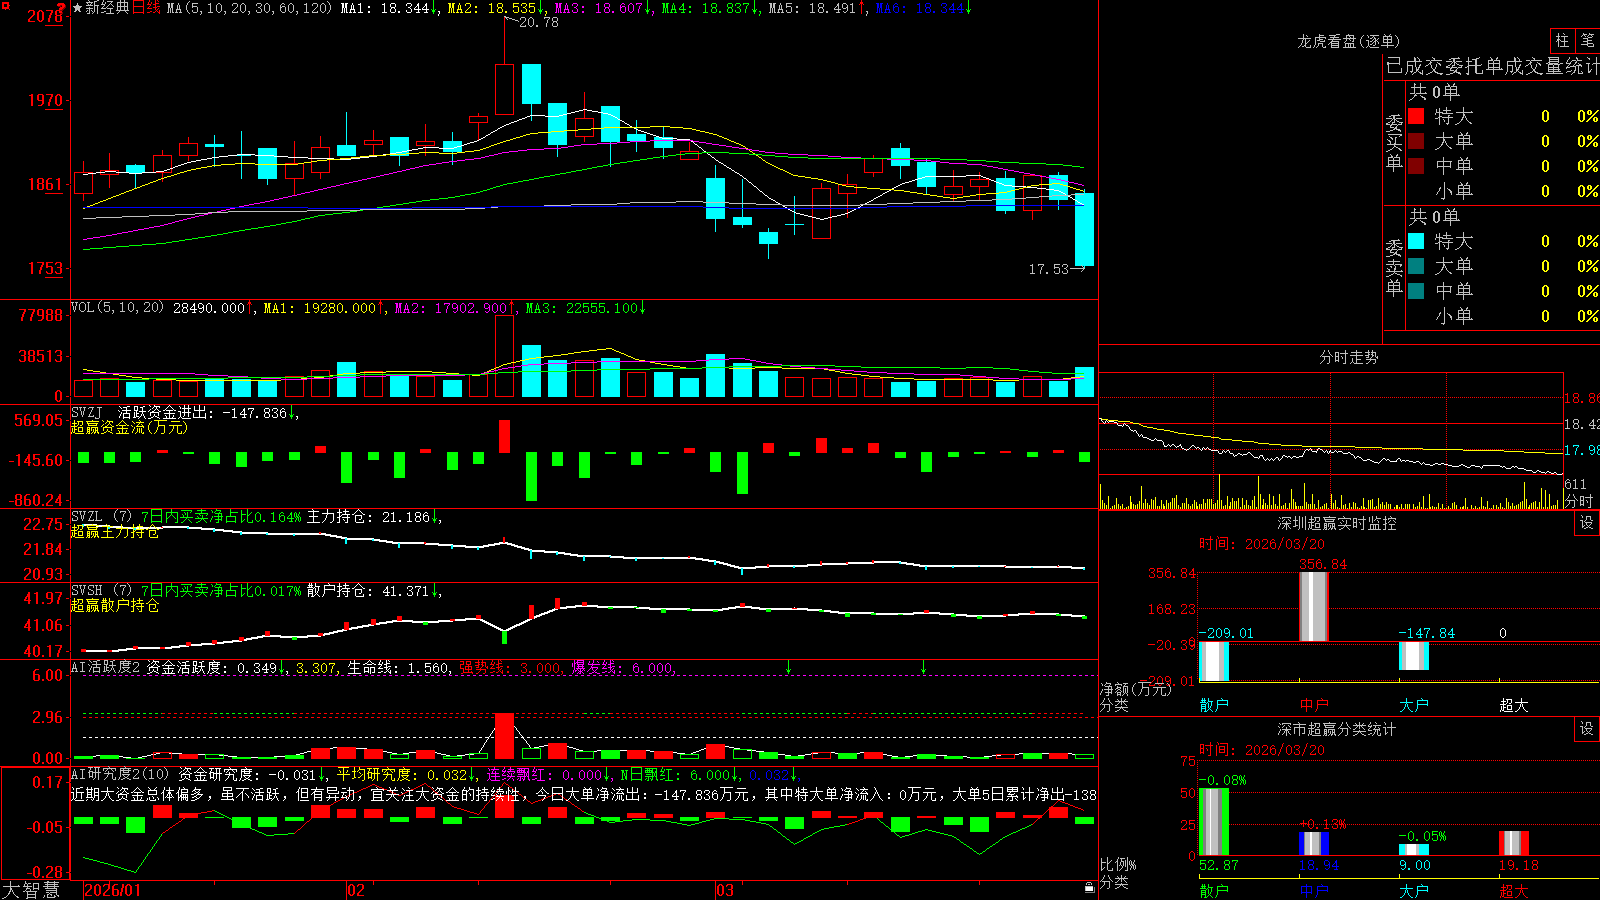Click the dark red 大单 buy-order swatch
This screenshot has width=1600, height=900.
(x=1416, y=141)
